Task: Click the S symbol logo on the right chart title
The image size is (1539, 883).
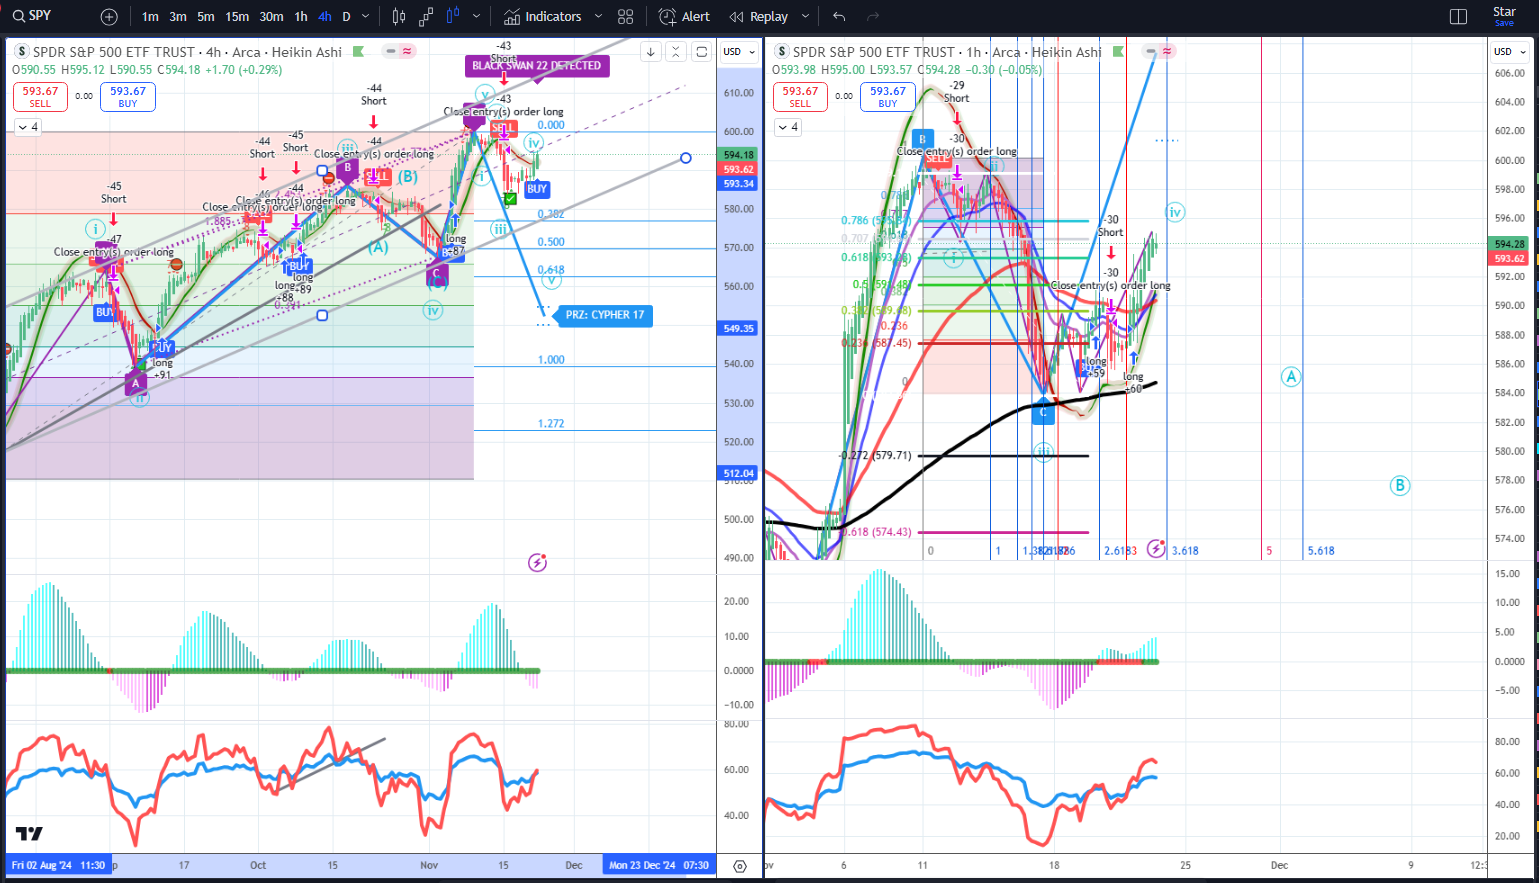Action: pos(782,52)
